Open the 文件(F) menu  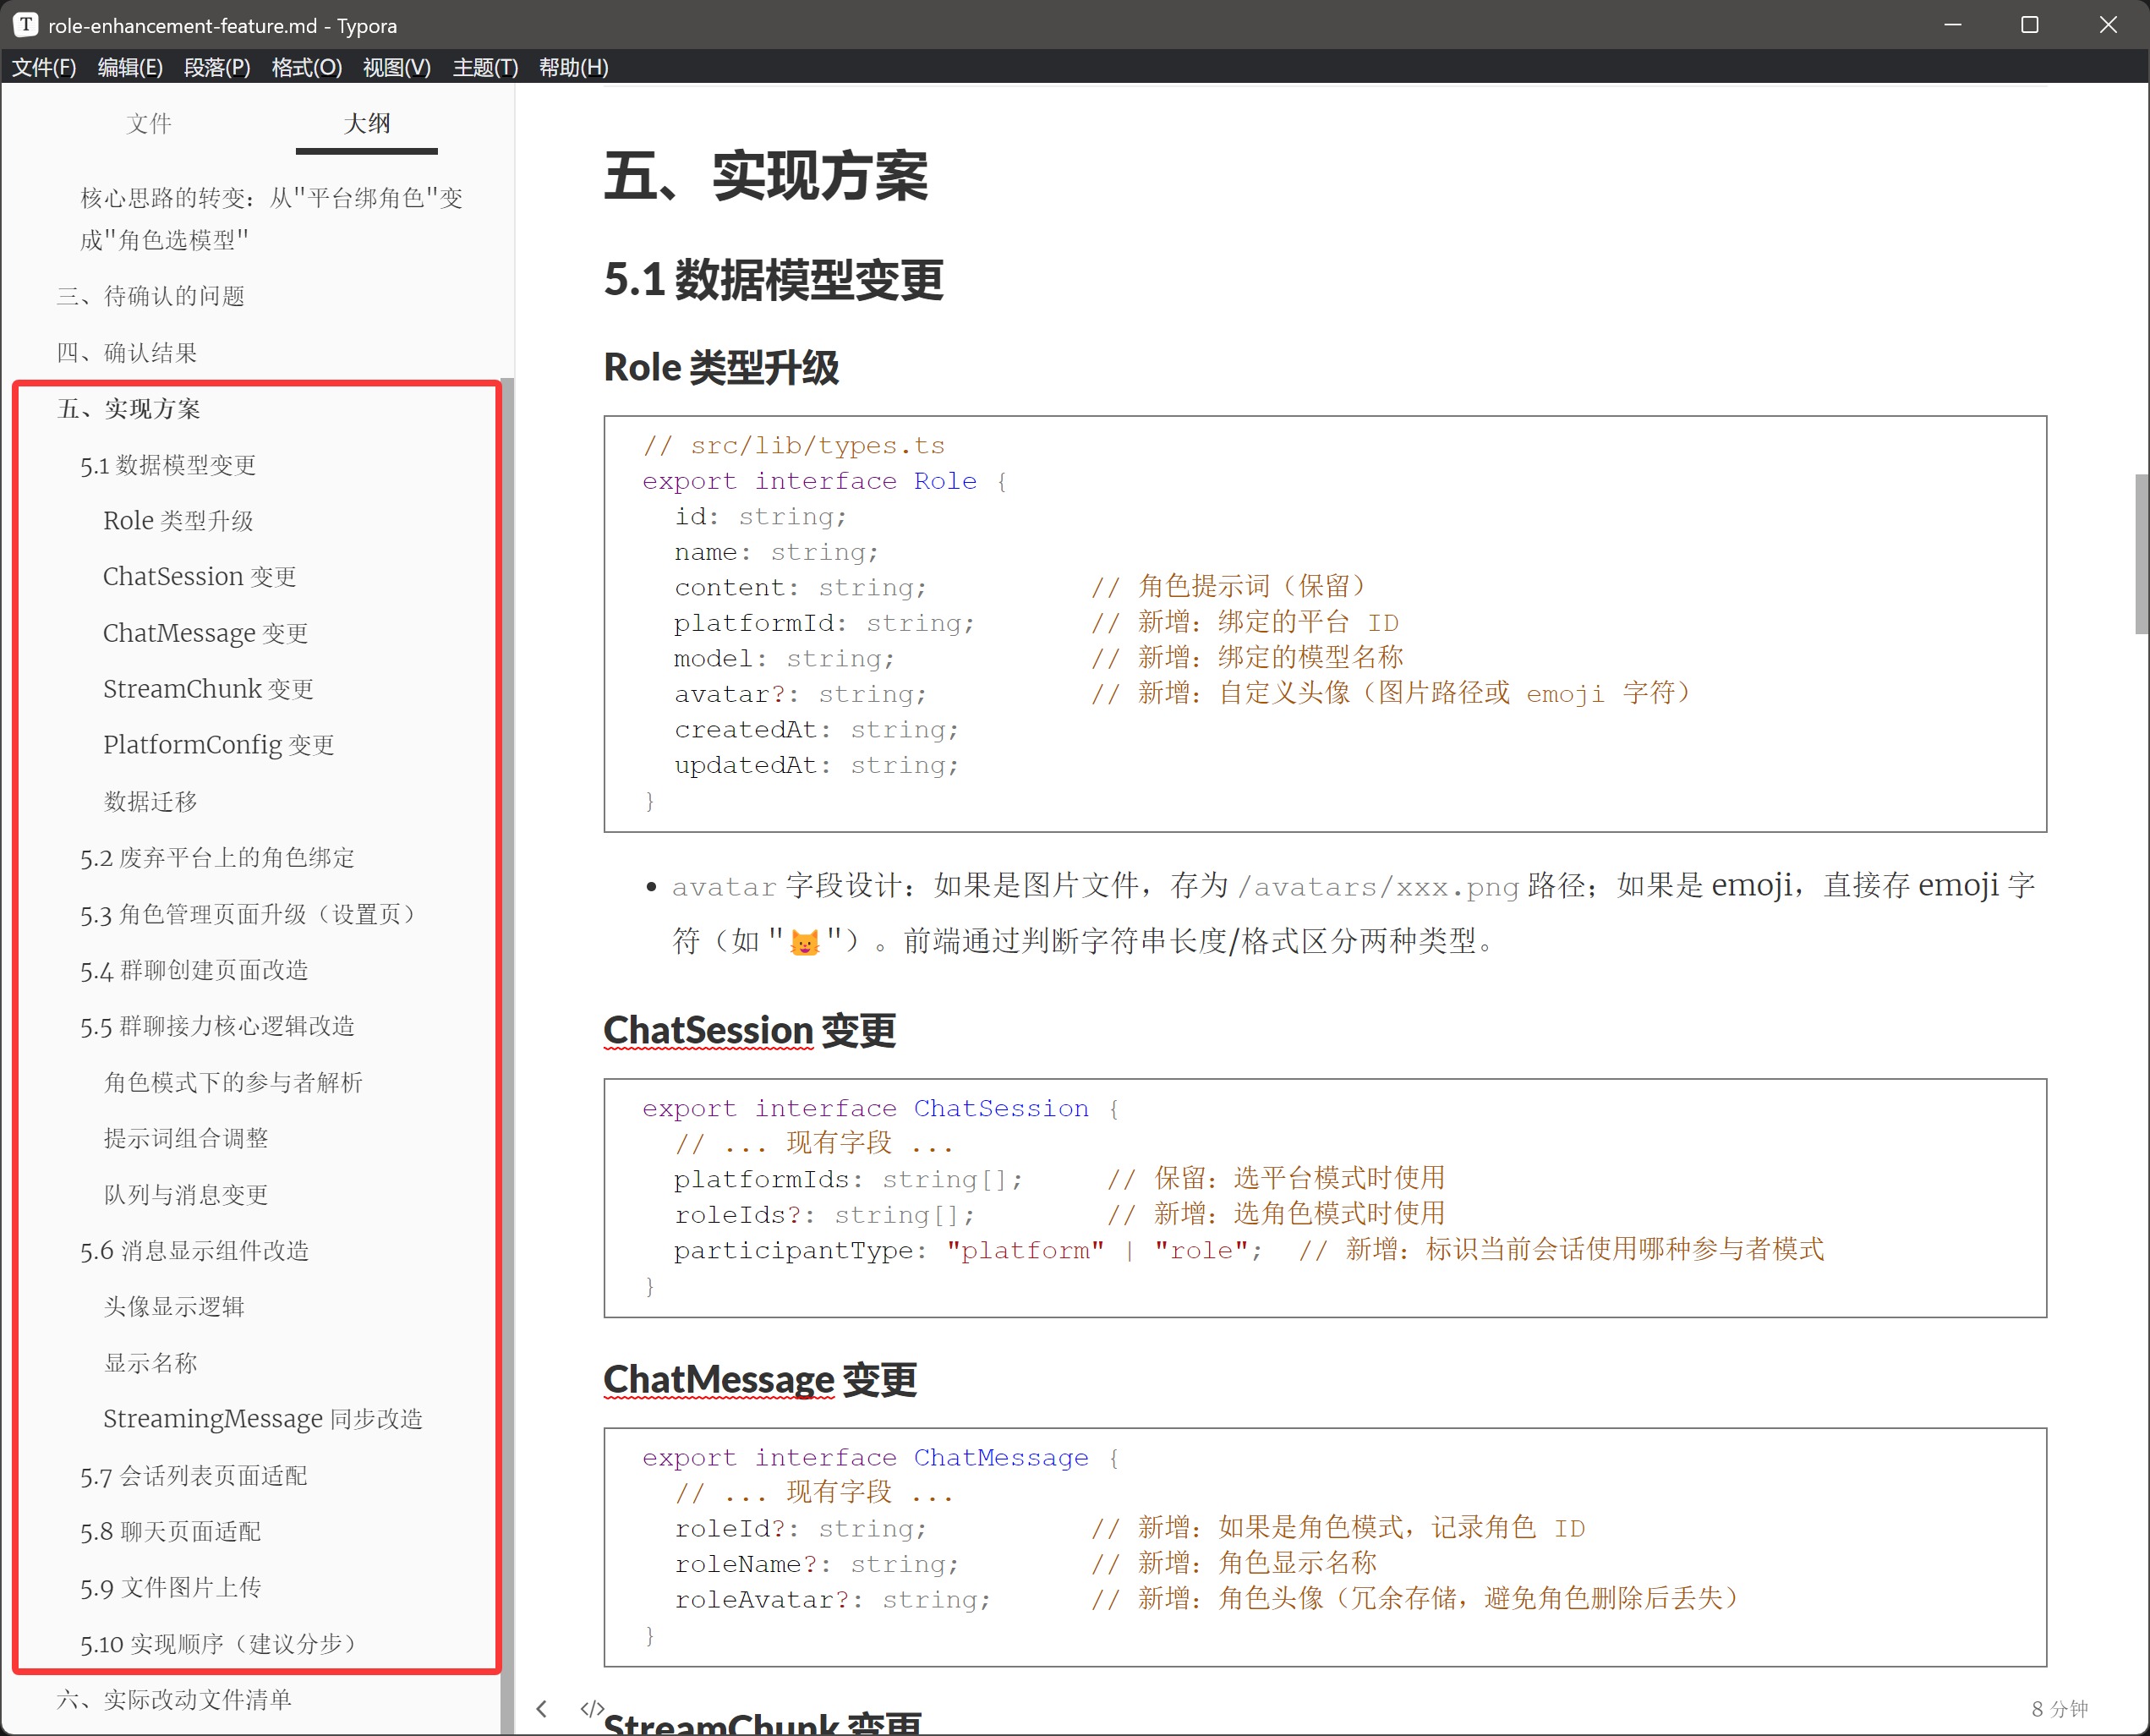click(44, 67)
